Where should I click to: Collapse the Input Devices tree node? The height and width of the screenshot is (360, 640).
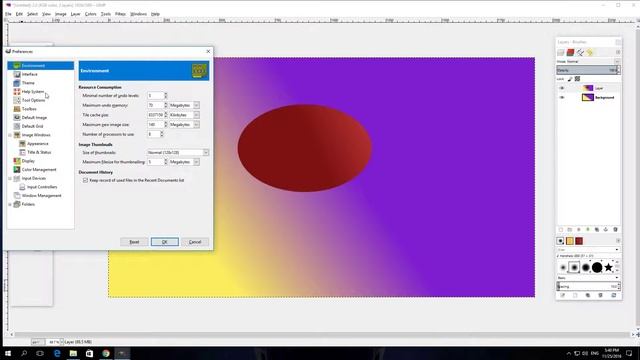[x=10, y=178]
